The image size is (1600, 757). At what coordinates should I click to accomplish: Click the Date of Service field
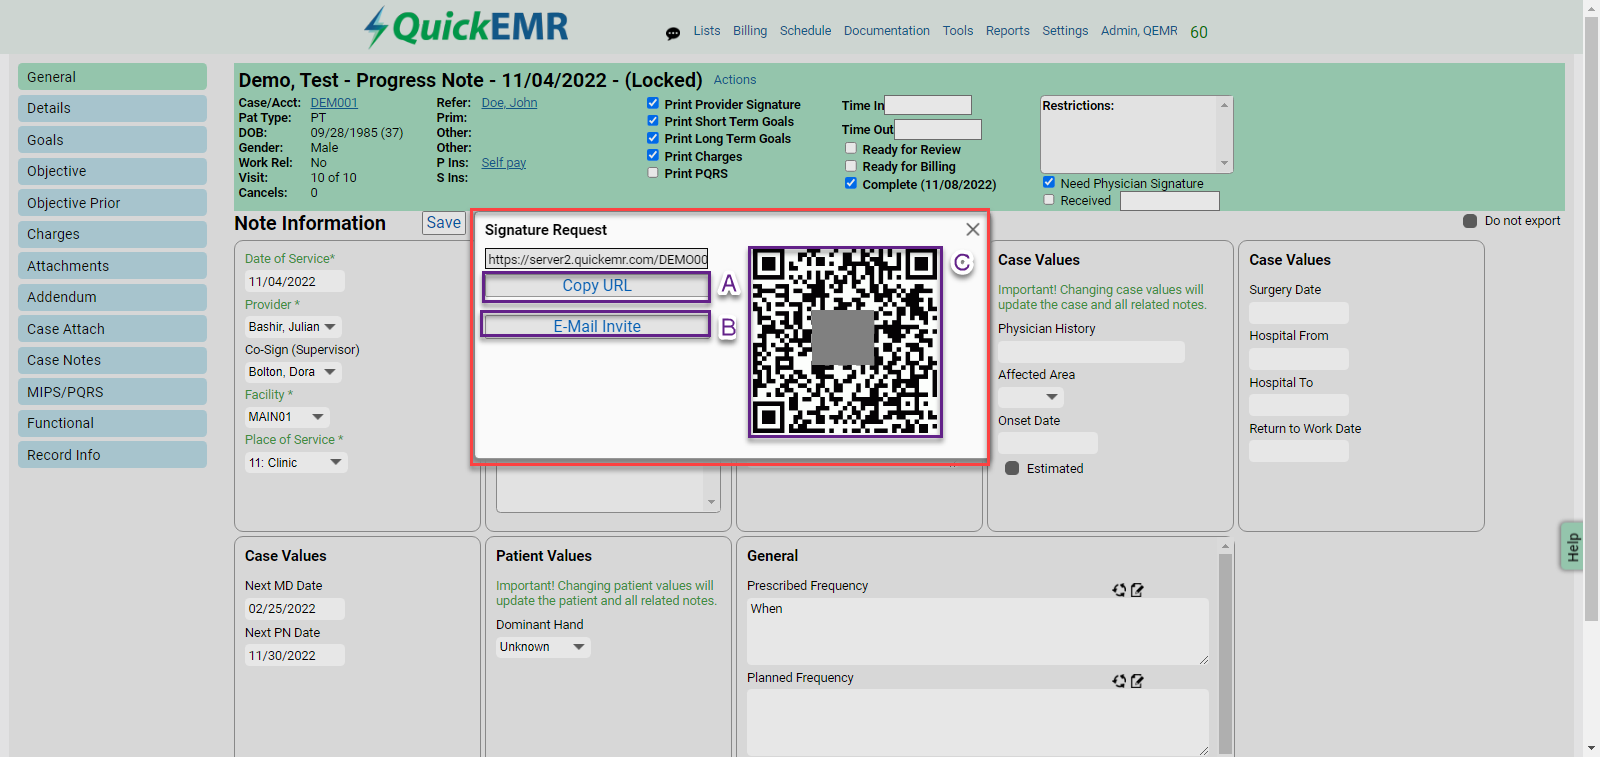(x=295, y=282)
